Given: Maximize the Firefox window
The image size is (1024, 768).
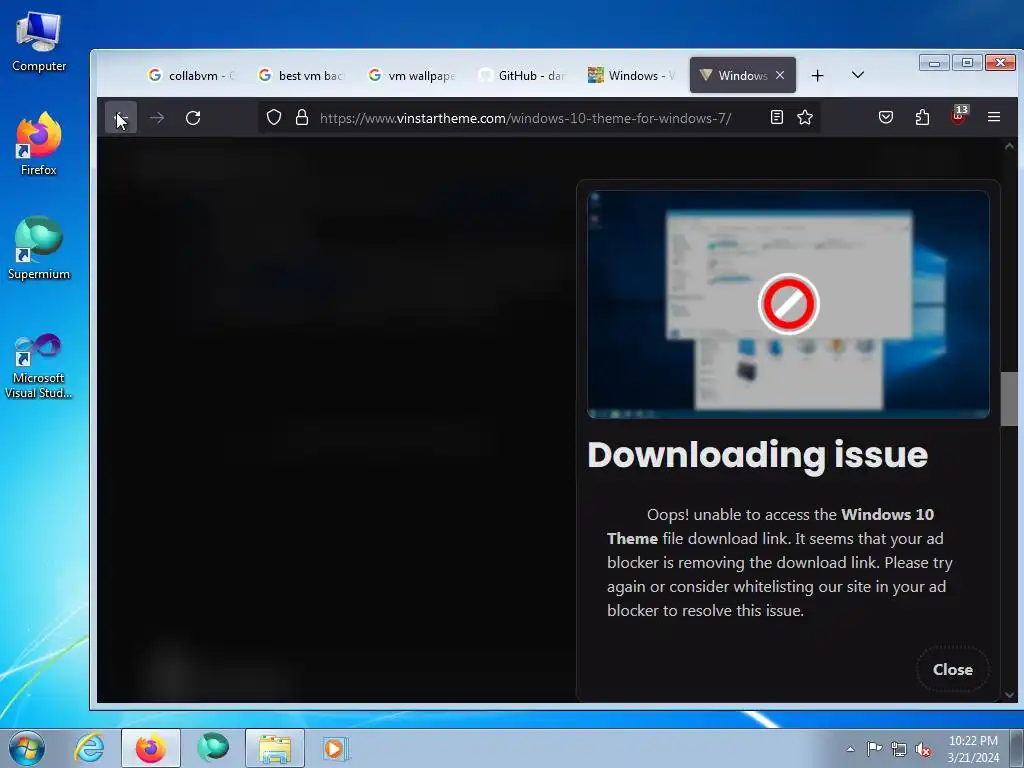Looking at the screenshot, I should tap(967, 63).
